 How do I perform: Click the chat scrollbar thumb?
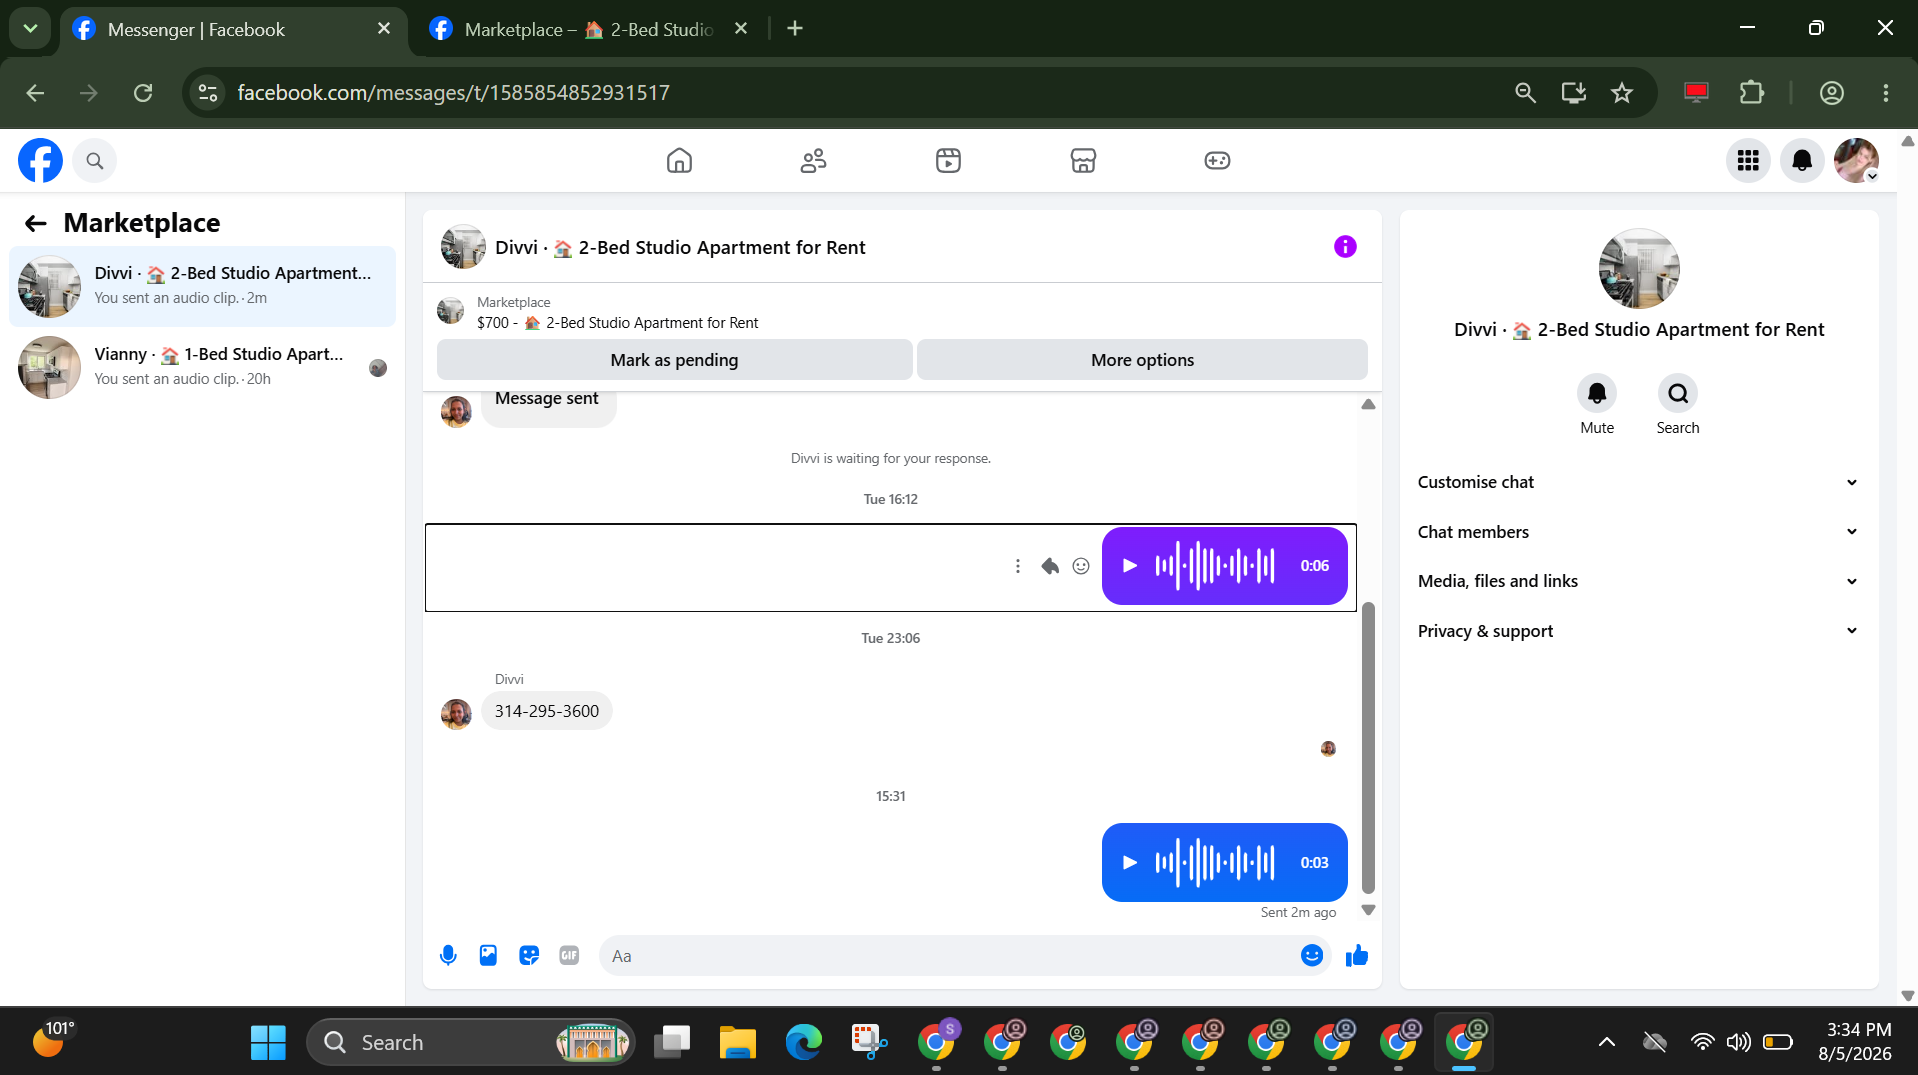coord(1368,747)
